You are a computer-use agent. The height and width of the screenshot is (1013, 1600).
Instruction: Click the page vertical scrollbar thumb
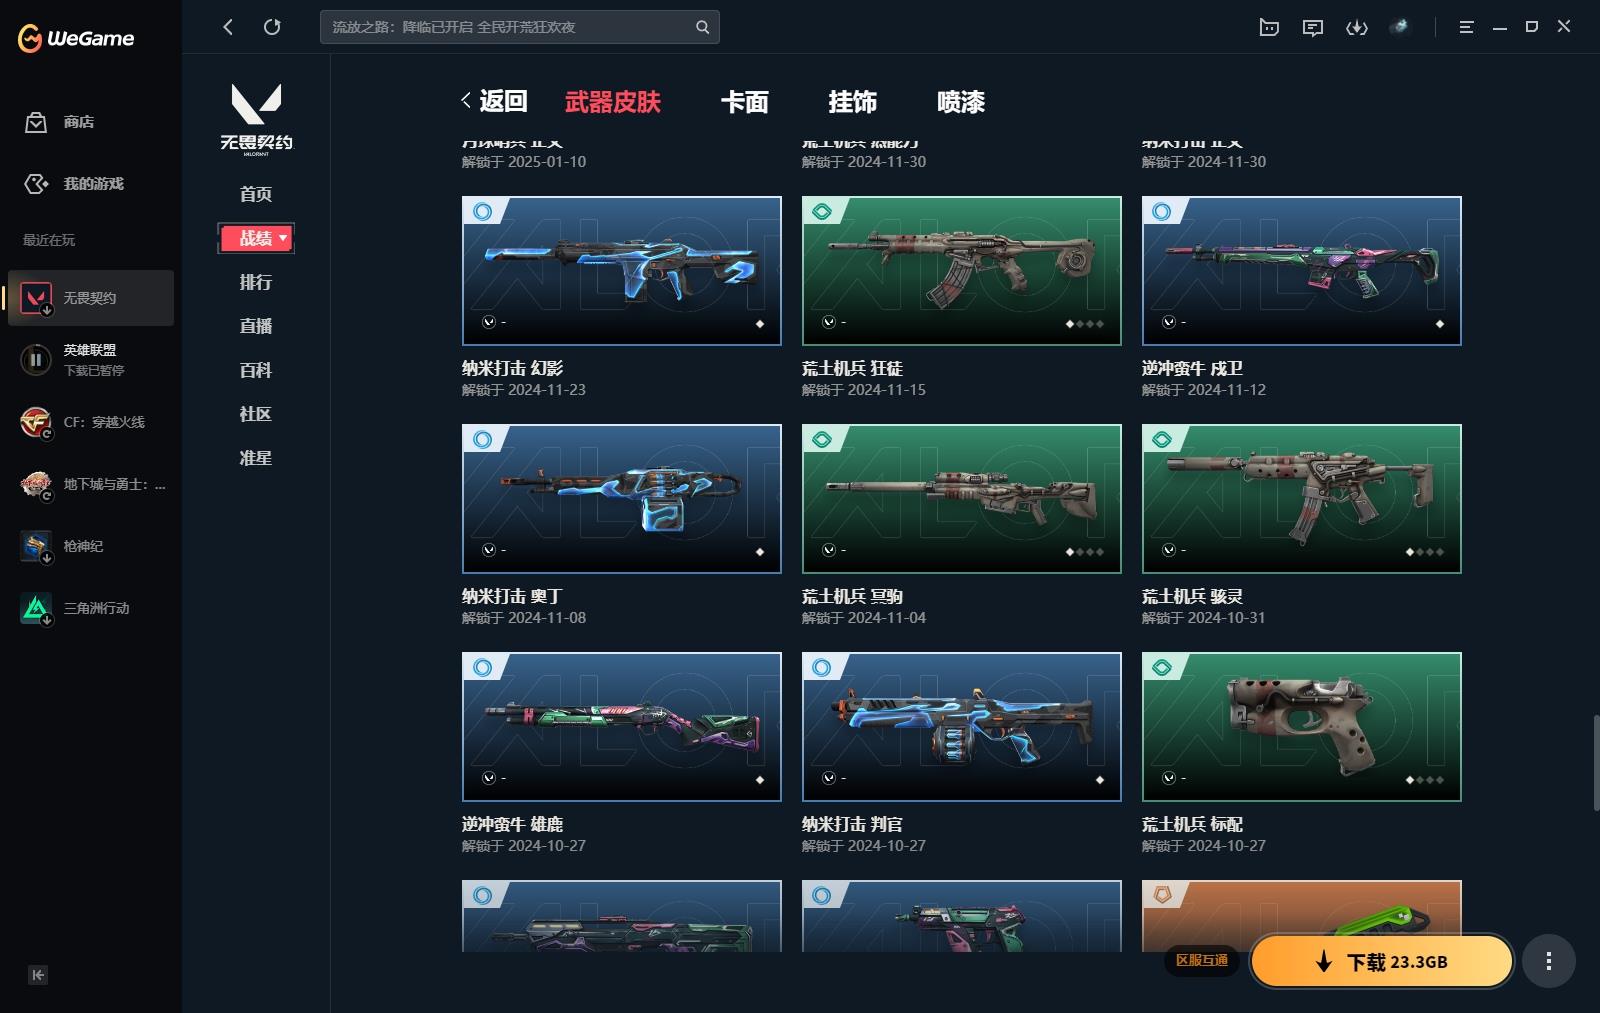(x=1595, y=762)
